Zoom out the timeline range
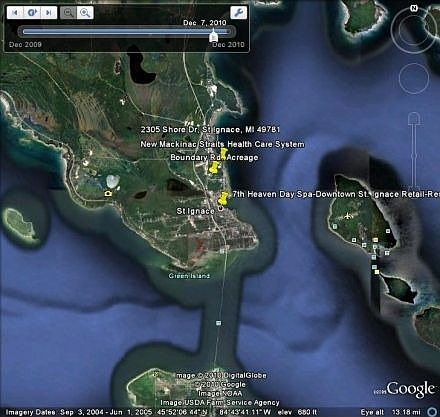The height and width of the screenshot is (417, 440). tap(68, 13)
